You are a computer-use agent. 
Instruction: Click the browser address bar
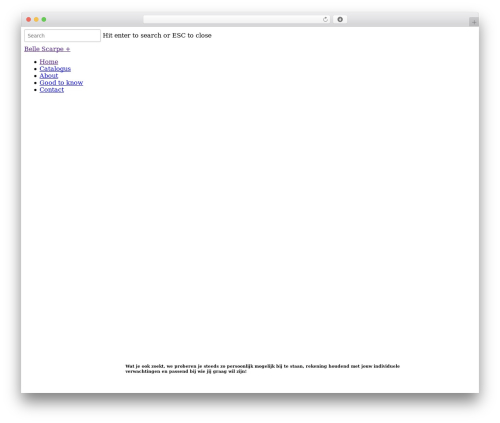[237, 19]
